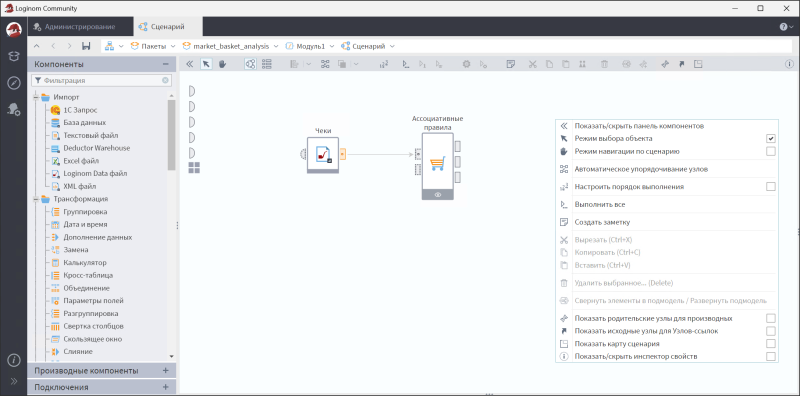The image size is (800, 396).
Task: Toggle the Режим выбора объекта checkbox
Action: (770, 138)
